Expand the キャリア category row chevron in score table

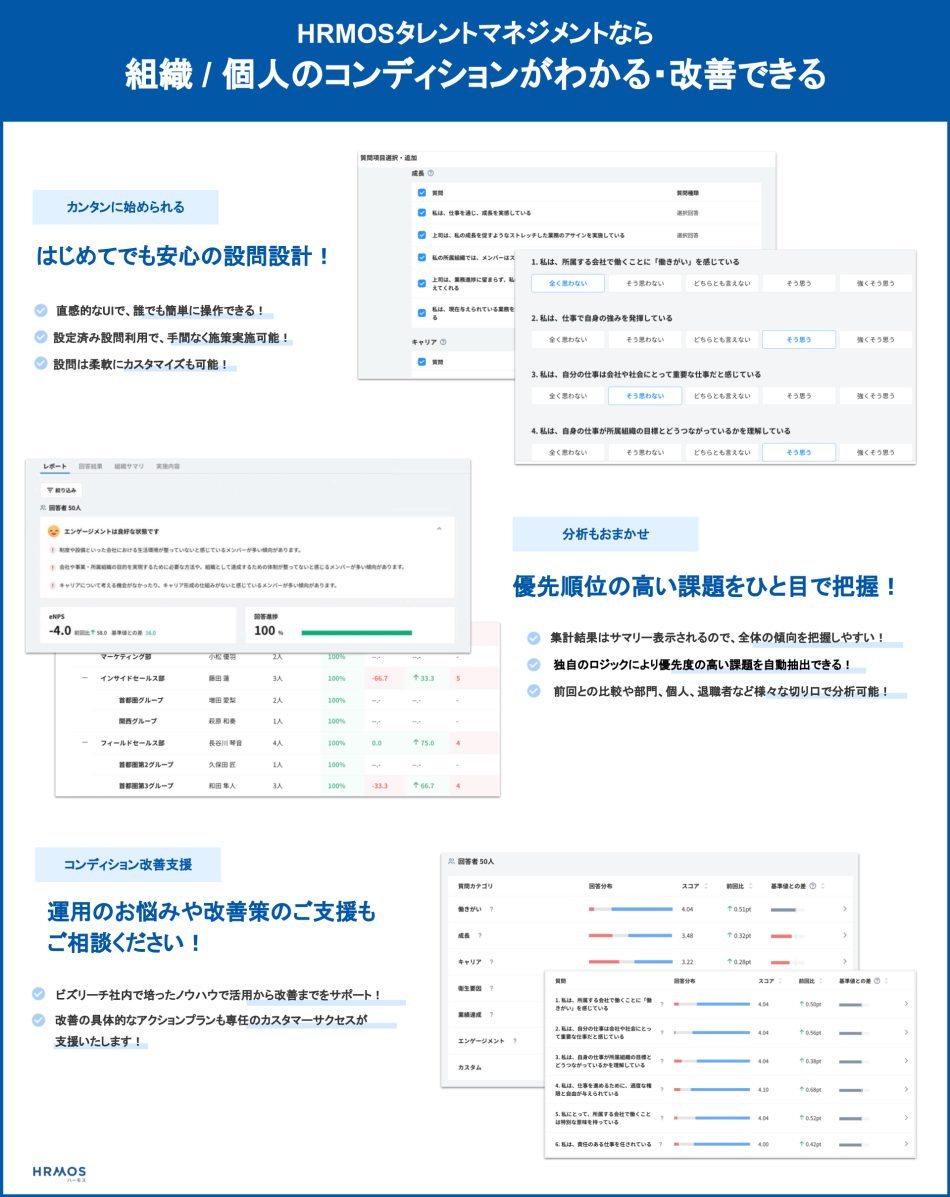point(845,962)
